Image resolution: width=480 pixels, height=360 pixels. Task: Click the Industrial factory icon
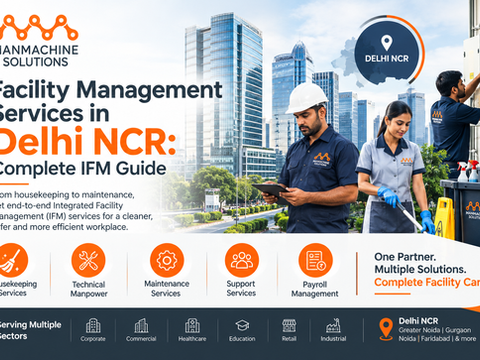click(333, 325)
